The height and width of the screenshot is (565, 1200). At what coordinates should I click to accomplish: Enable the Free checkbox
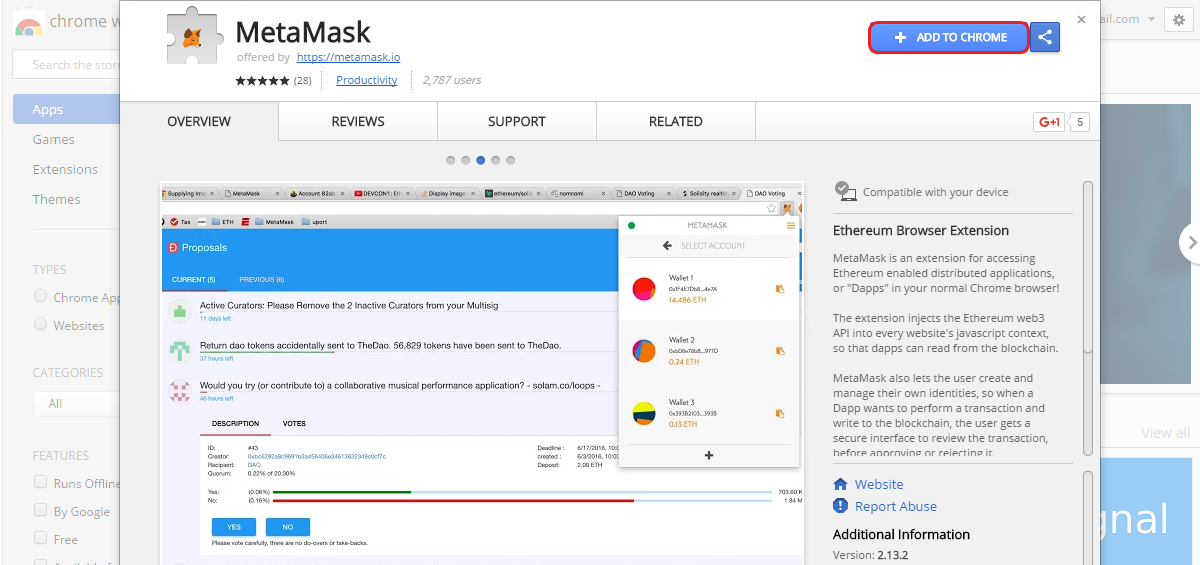point(41,538)
